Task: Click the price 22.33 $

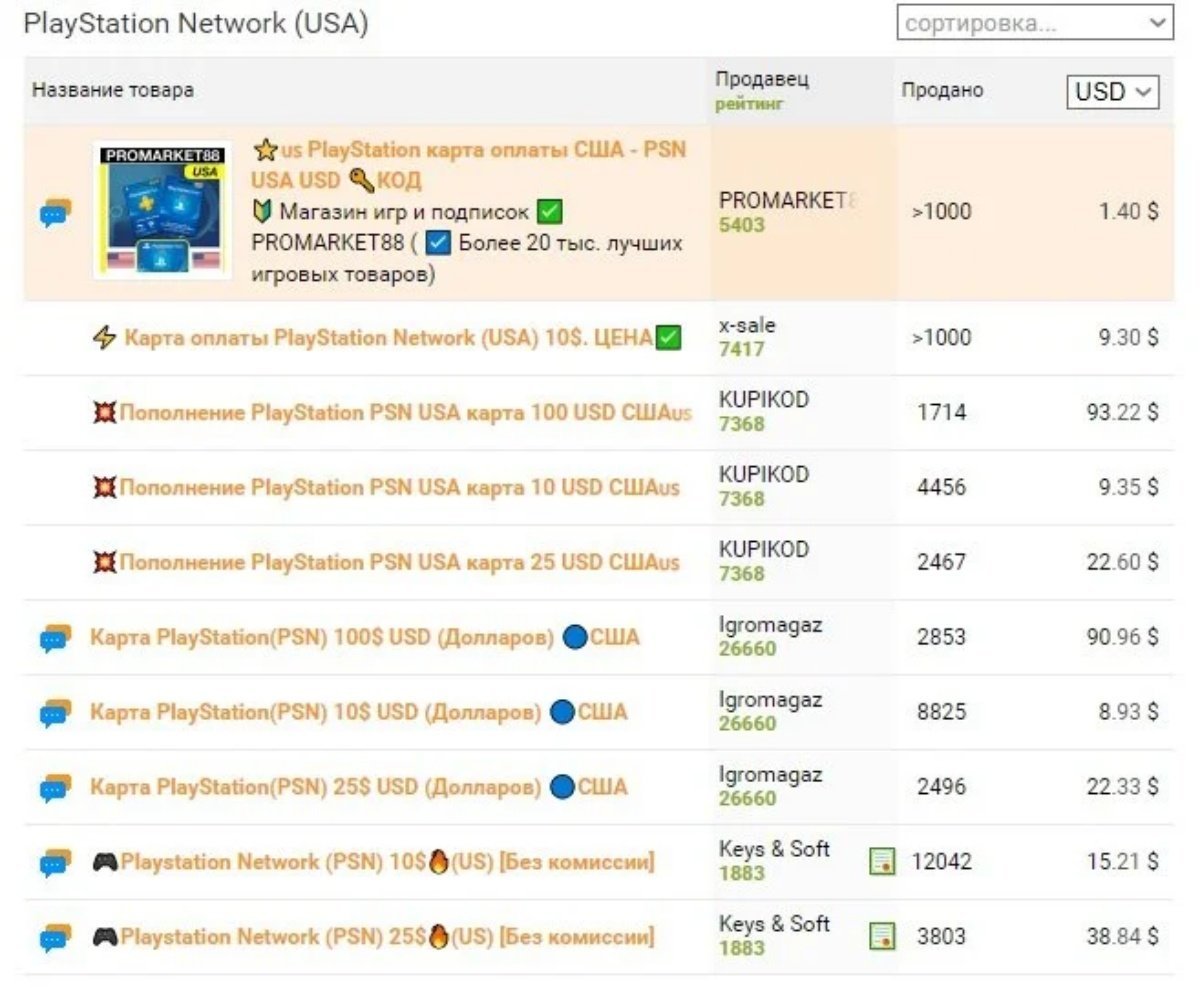Action: click(x=1123, y=787)
